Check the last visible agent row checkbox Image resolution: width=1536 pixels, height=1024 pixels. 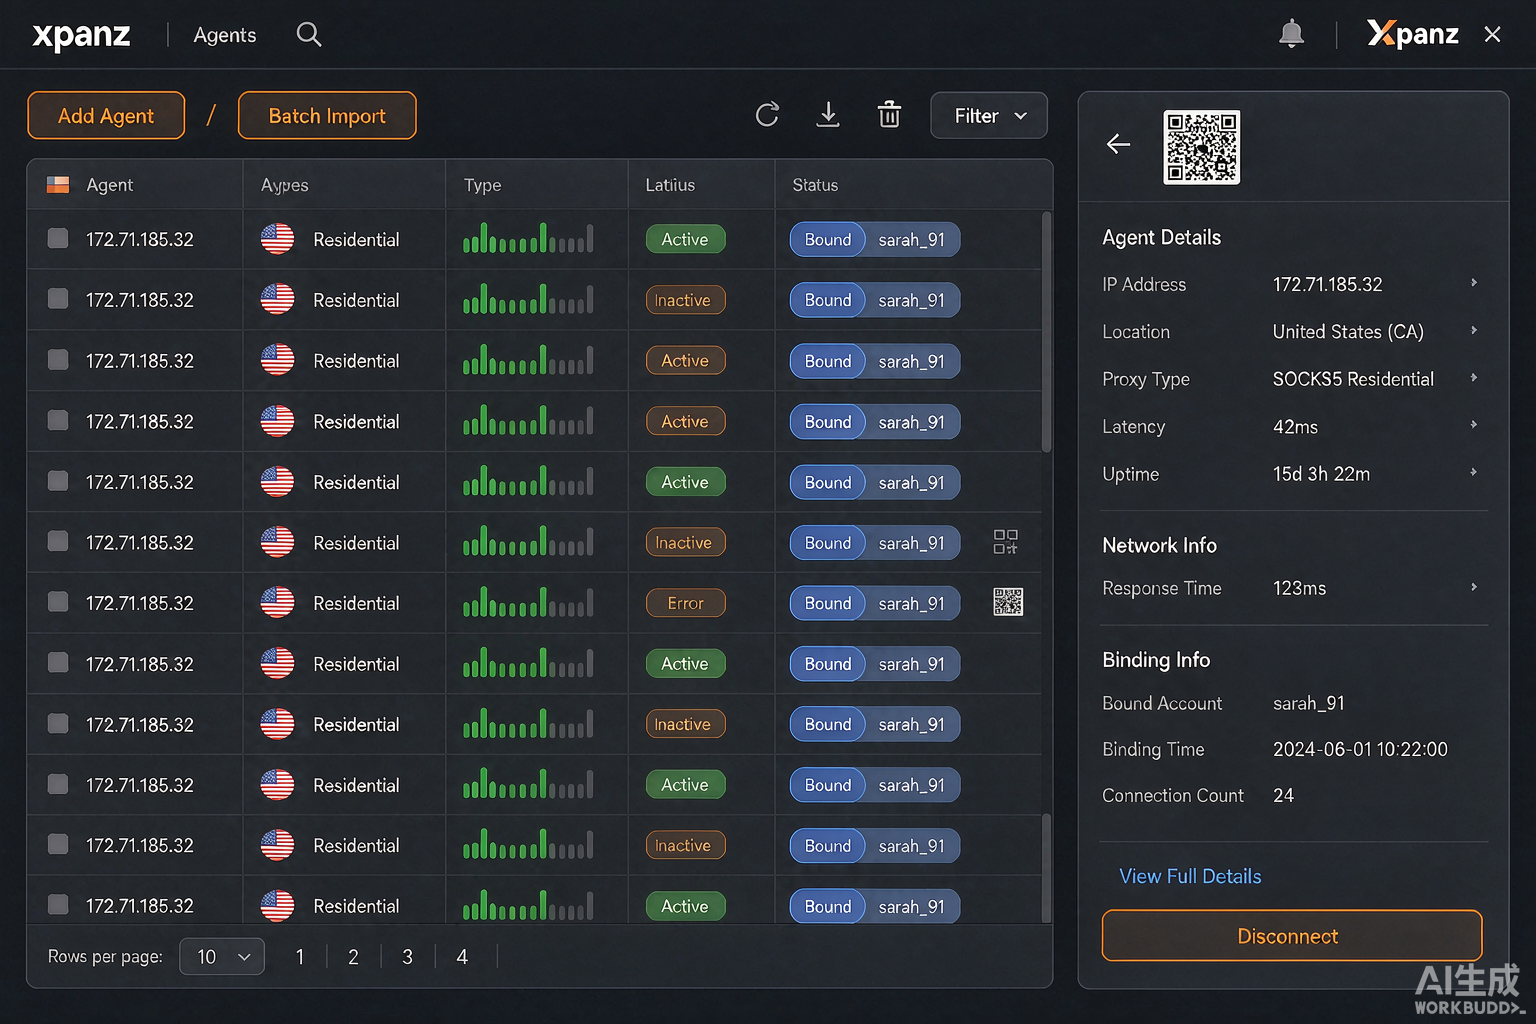point(58,905)
